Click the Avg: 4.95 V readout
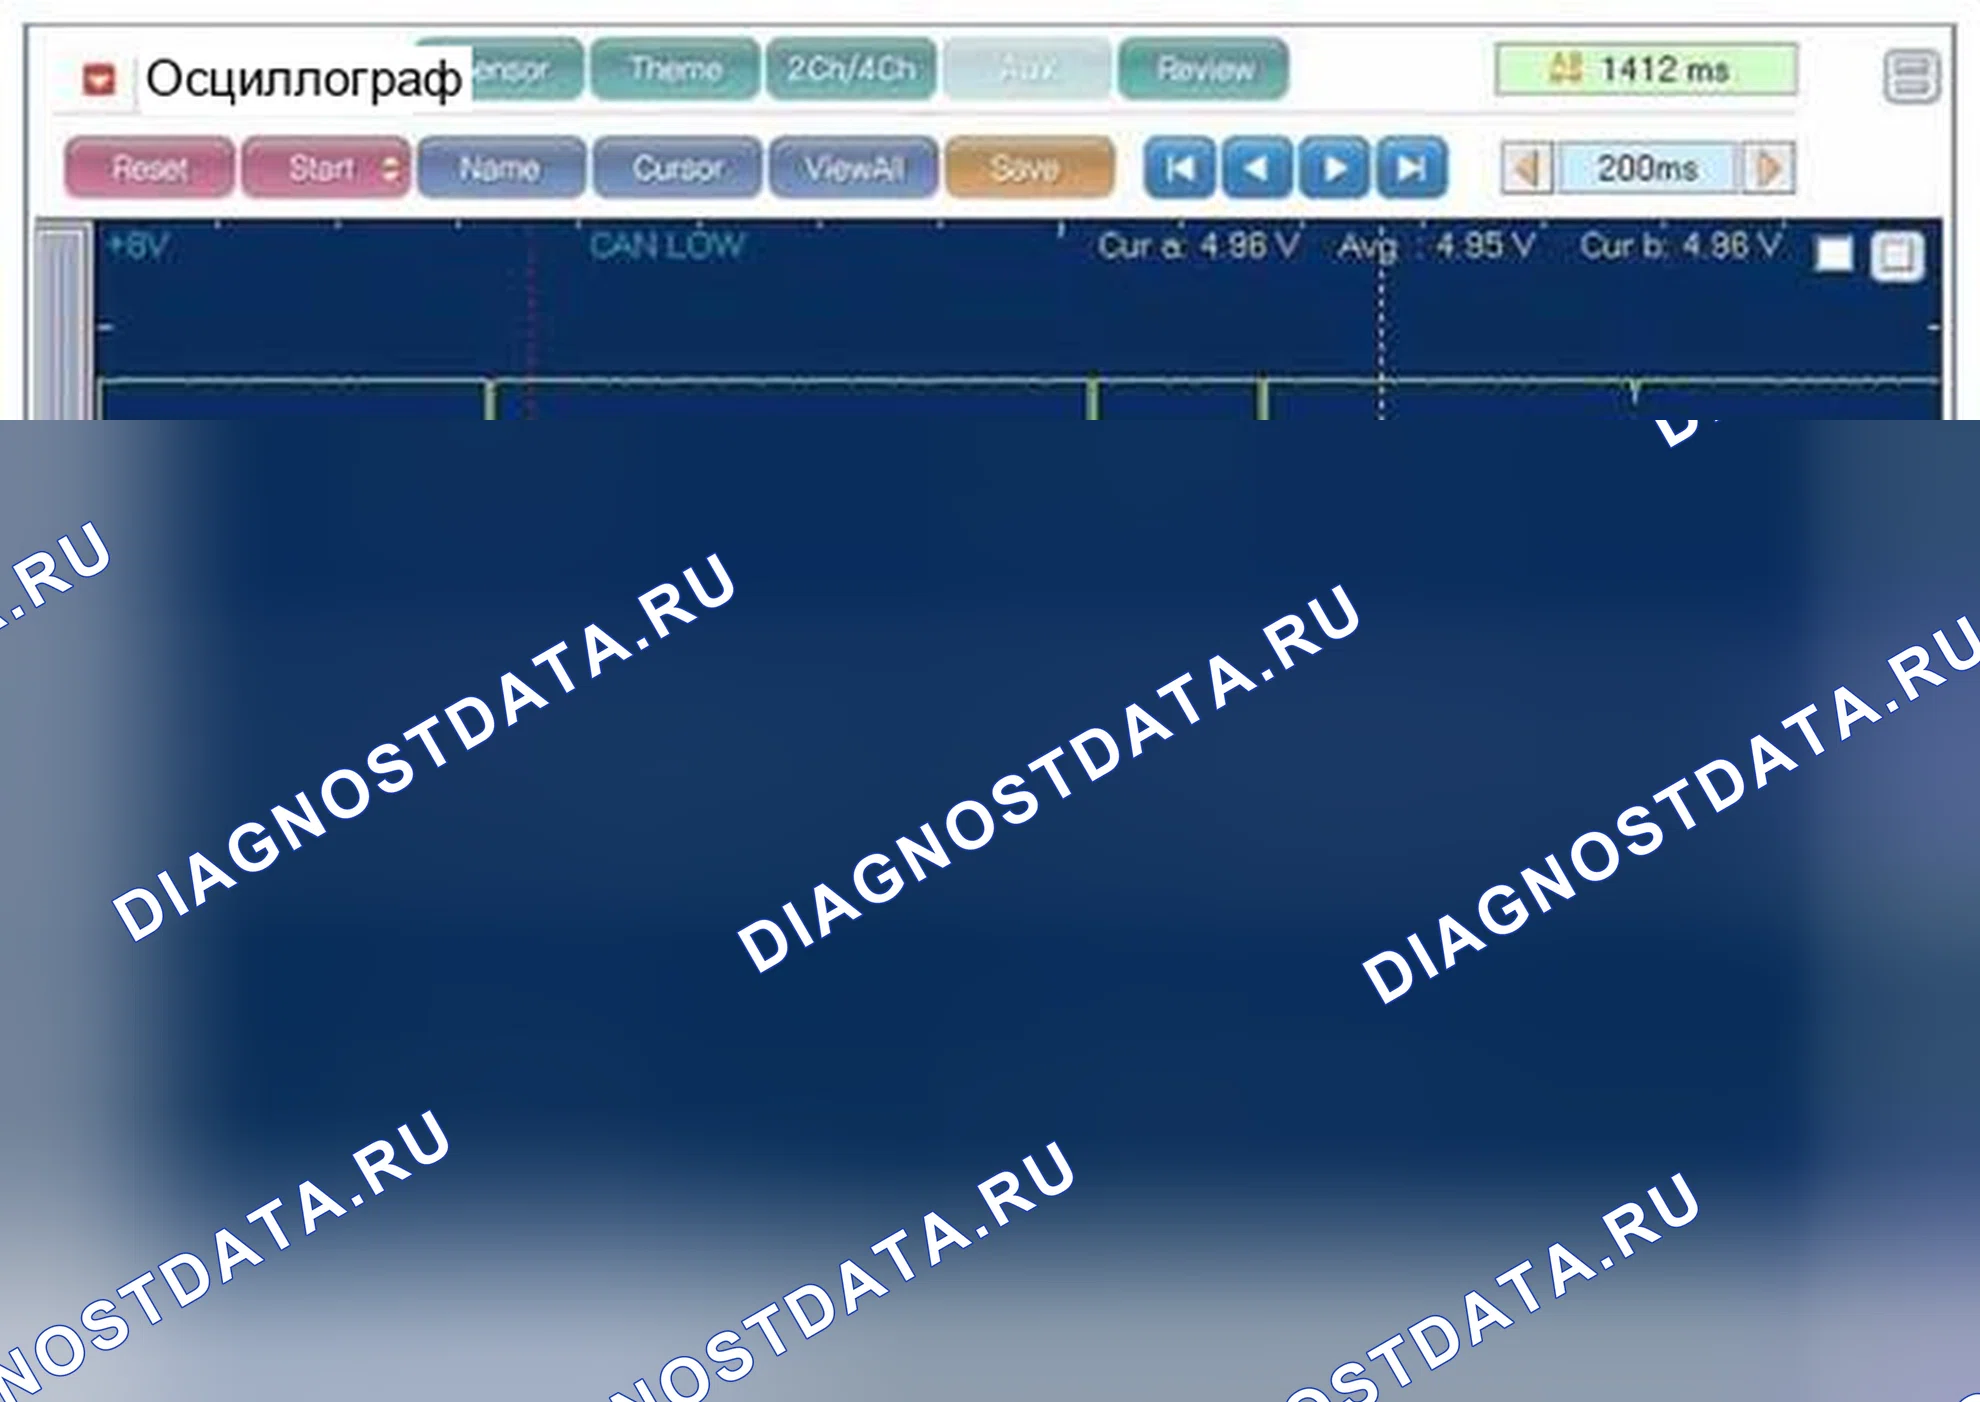This screenshot has width=1980, height=1402. tap(1435, 246)
